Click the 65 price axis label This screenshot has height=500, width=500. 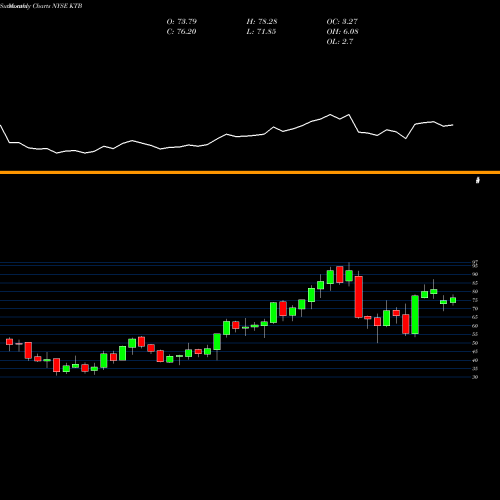tap(475, 317)
